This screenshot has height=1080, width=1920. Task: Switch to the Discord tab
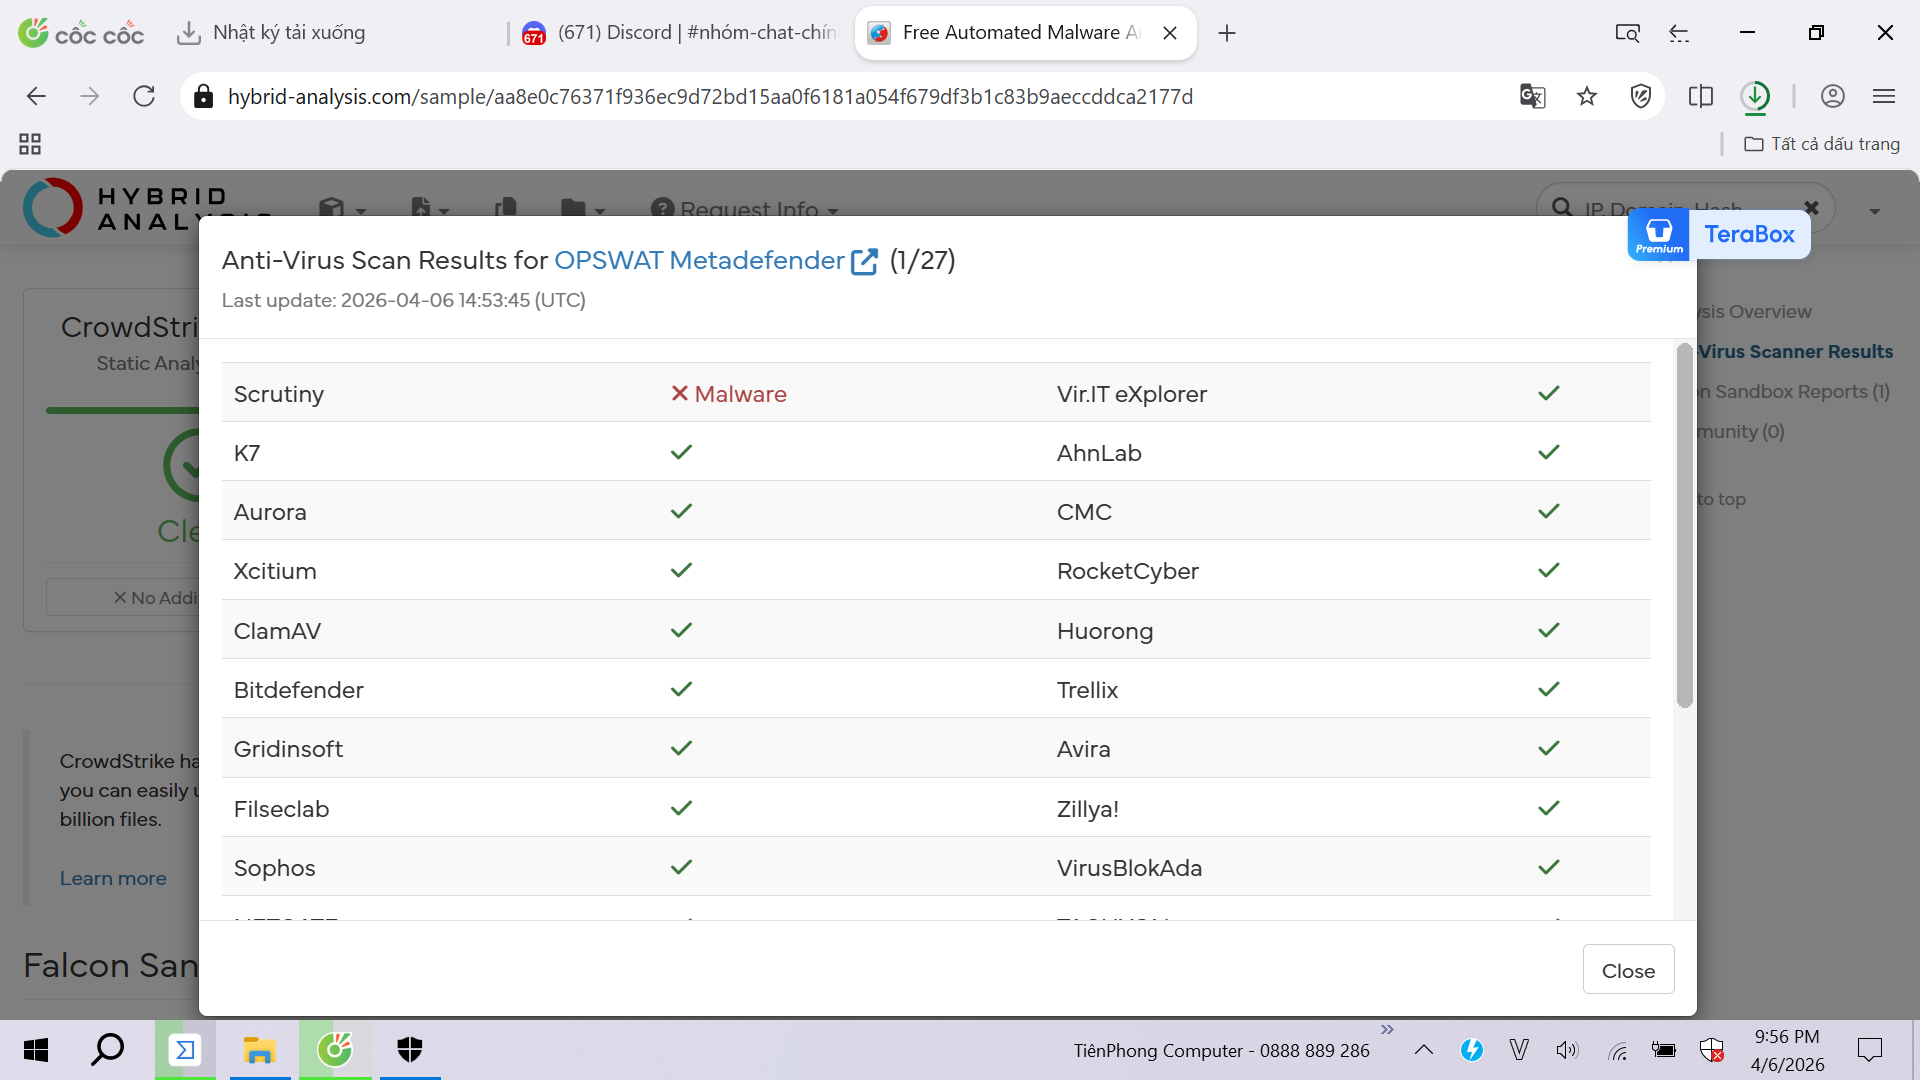[x=680, y=33]
